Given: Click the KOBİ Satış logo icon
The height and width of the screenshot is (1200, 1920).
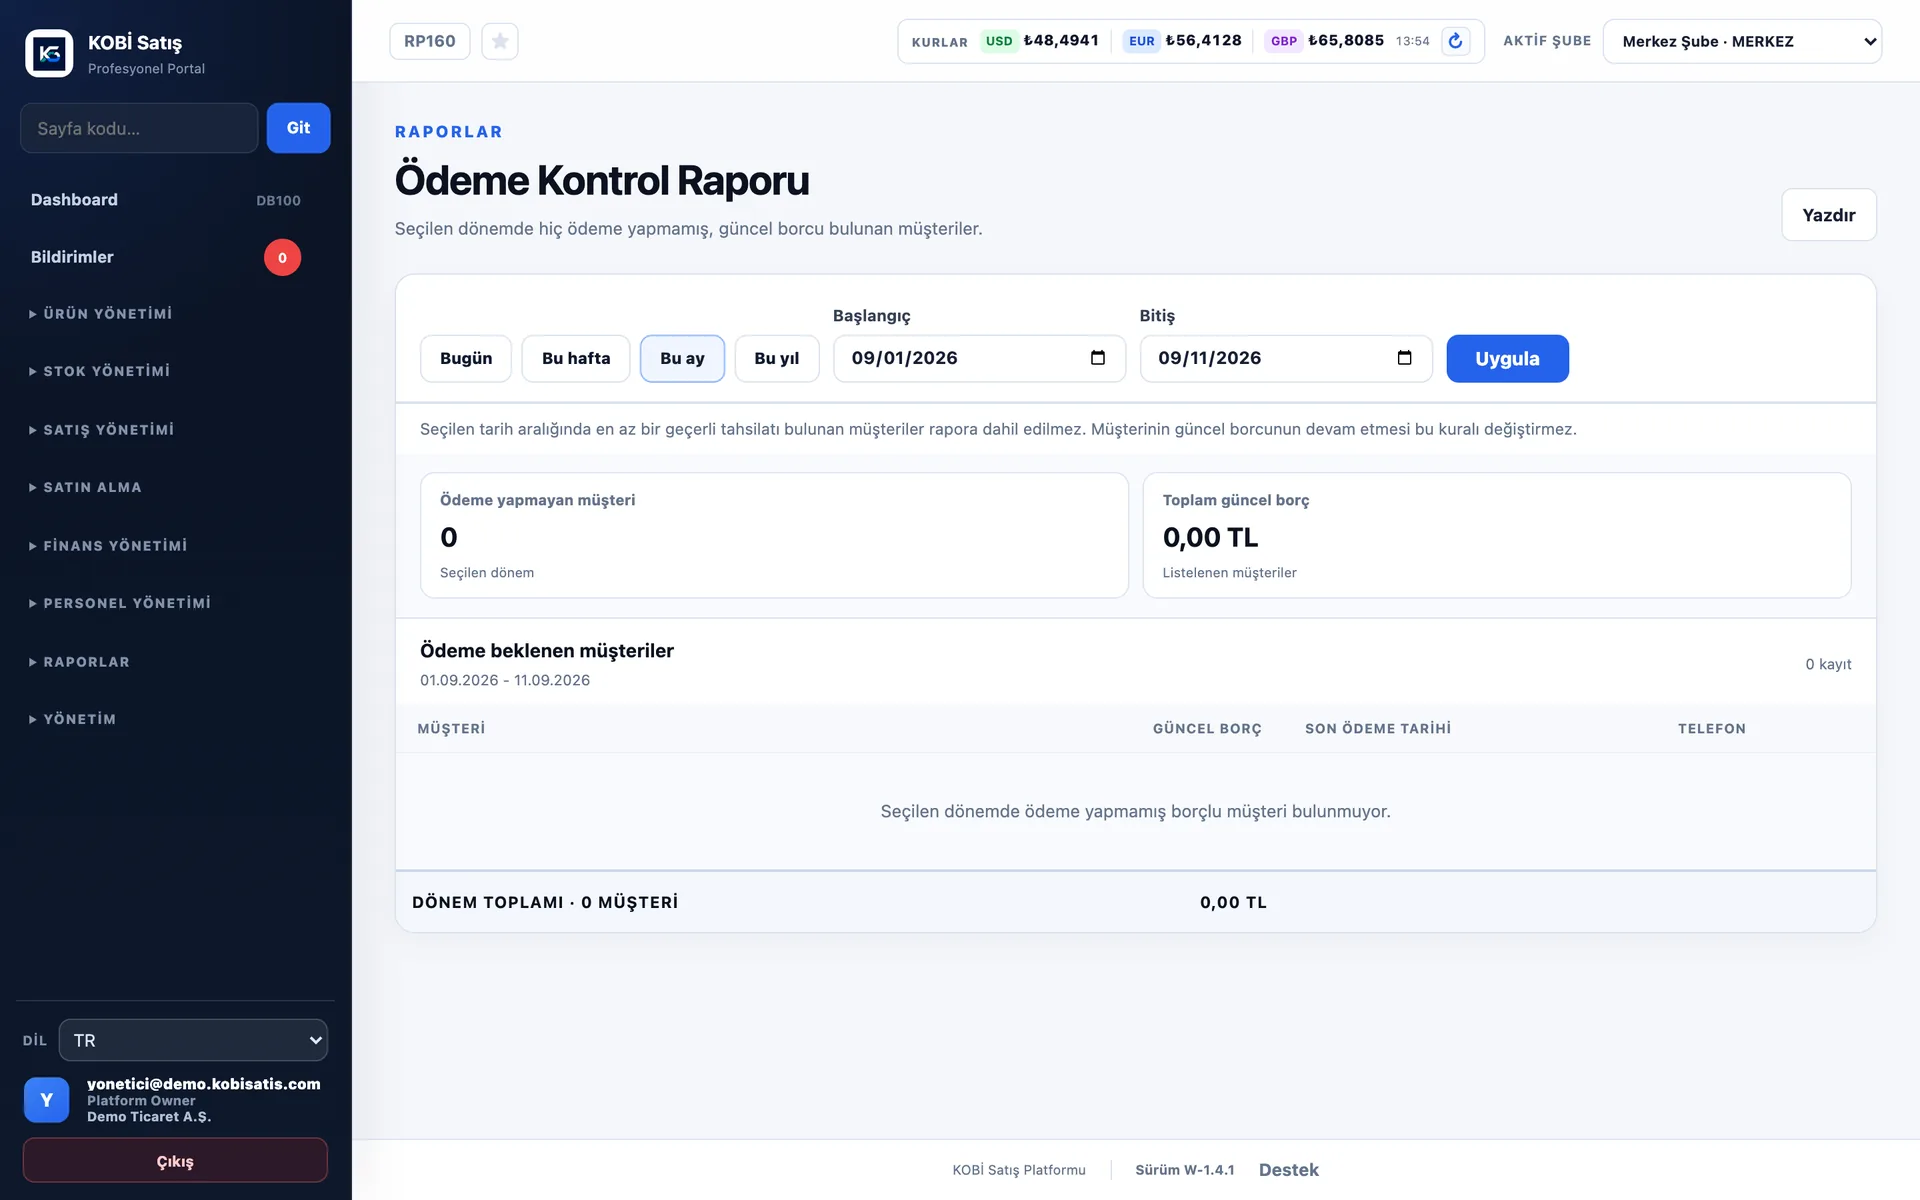Looking at the screenshot, I should [49, 53].
